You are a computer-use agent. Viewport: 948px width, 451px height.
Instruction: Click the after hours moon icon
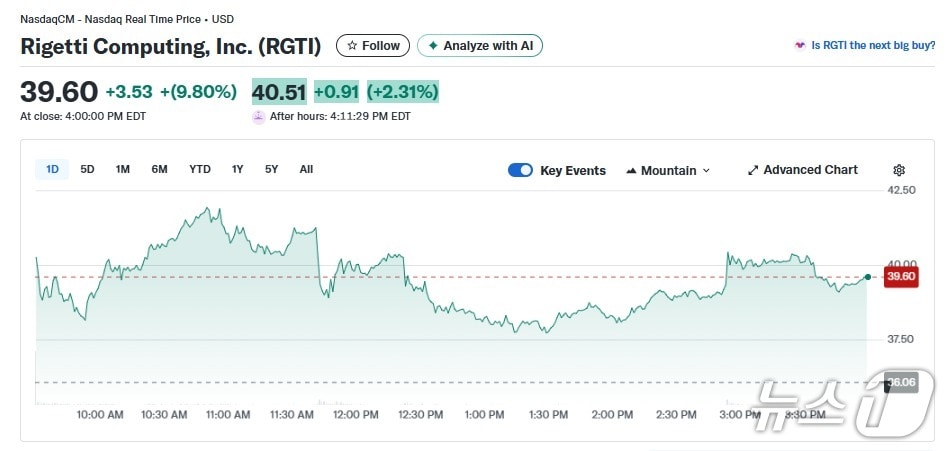point(259,116)
